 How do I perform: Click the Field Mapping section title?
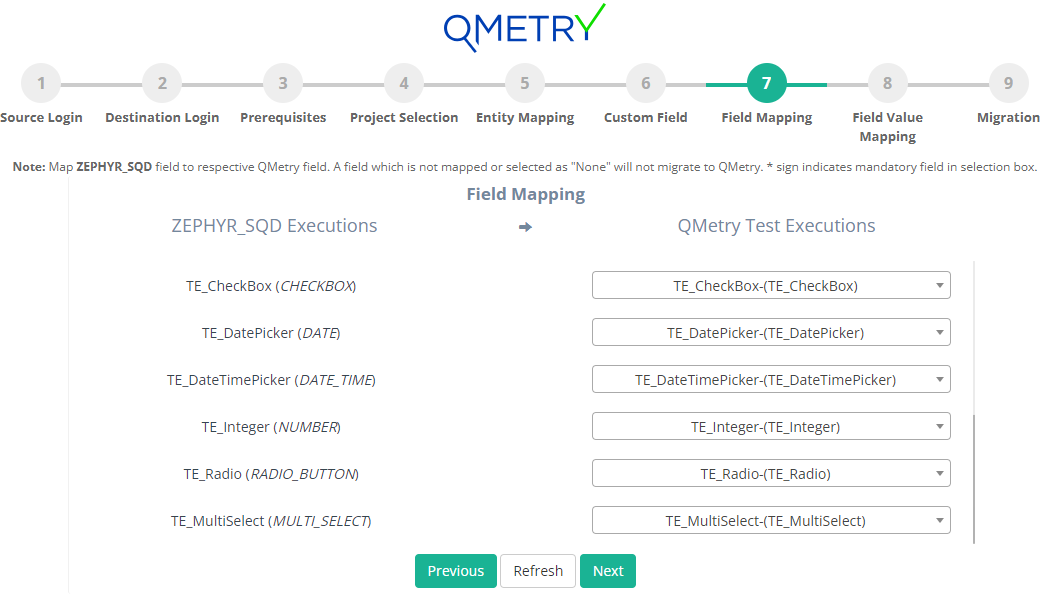(526, 194)
